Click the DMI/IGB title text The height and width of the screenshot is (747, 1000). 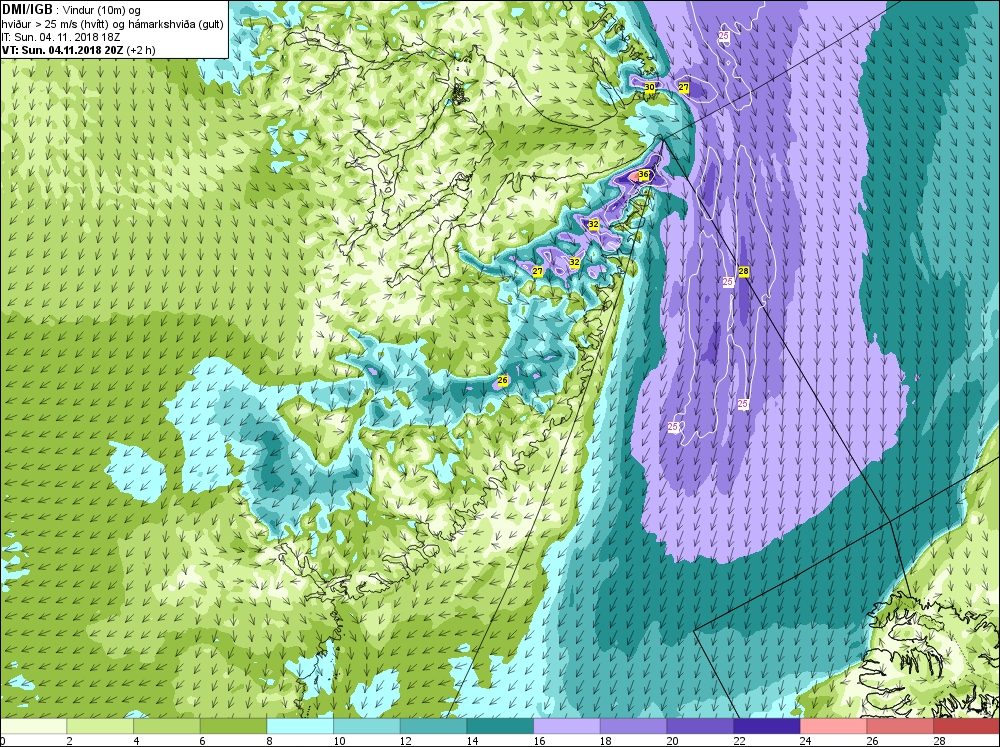coord(27,10)
